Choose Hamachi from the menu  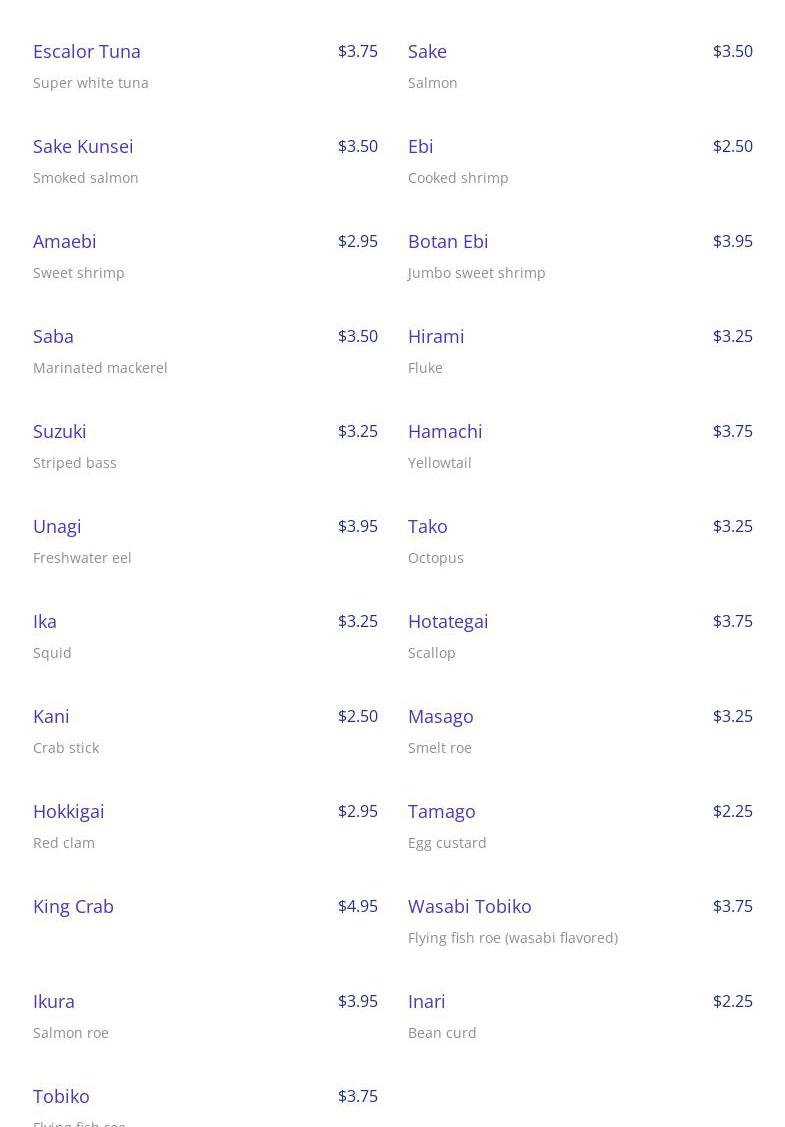[445, 431]
